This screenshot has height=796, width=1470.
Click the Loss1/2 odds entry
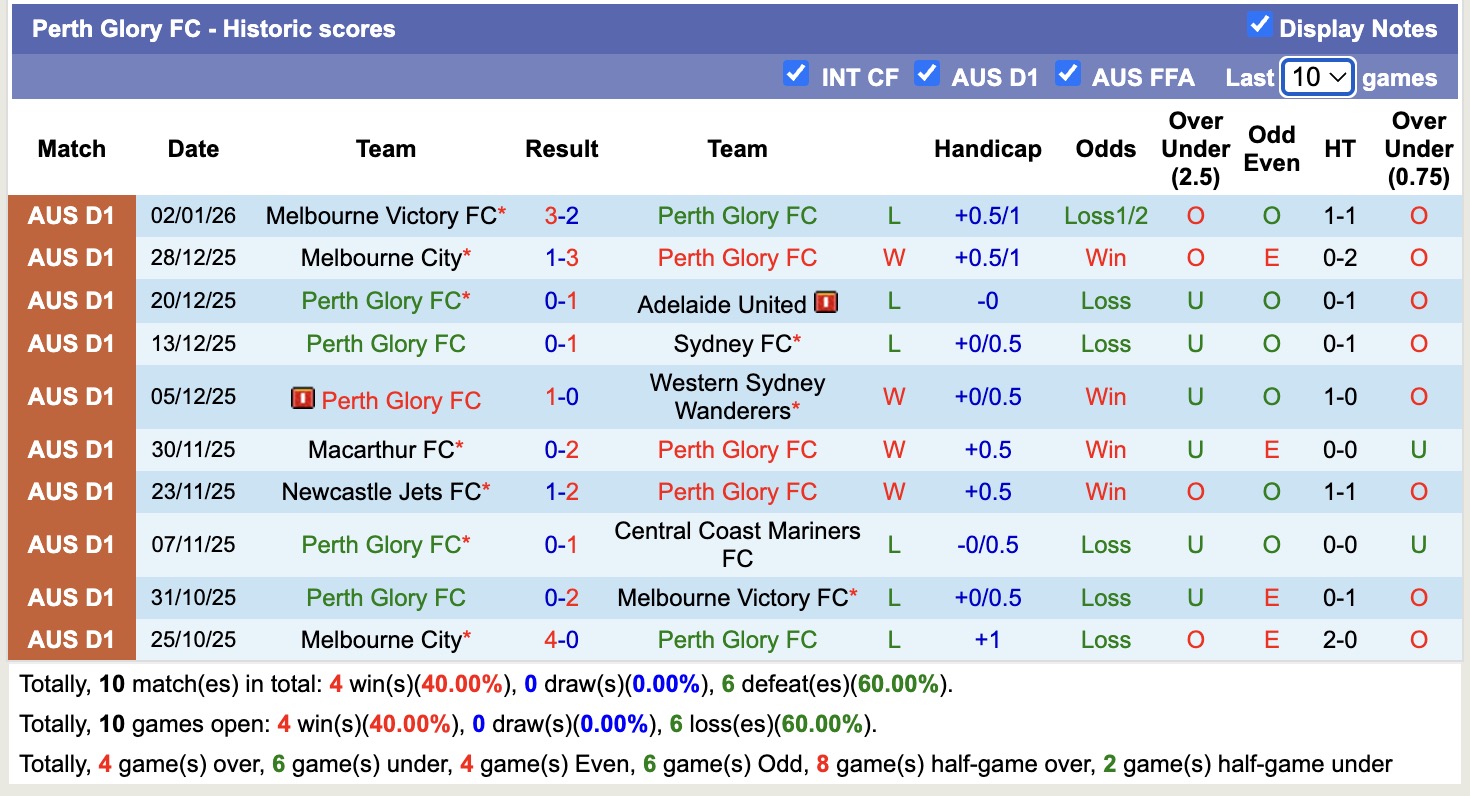point(1104,214)
